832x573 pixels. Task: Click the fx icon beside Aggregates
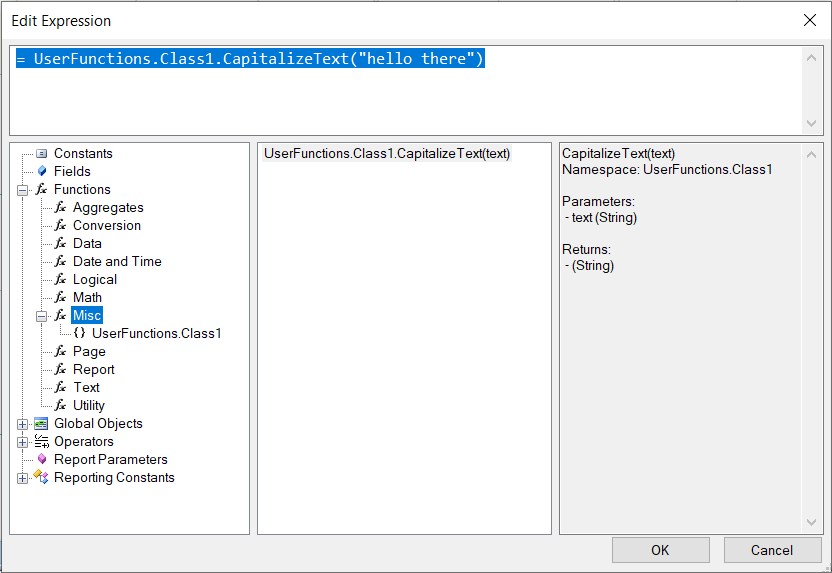[x=60, y=207]
